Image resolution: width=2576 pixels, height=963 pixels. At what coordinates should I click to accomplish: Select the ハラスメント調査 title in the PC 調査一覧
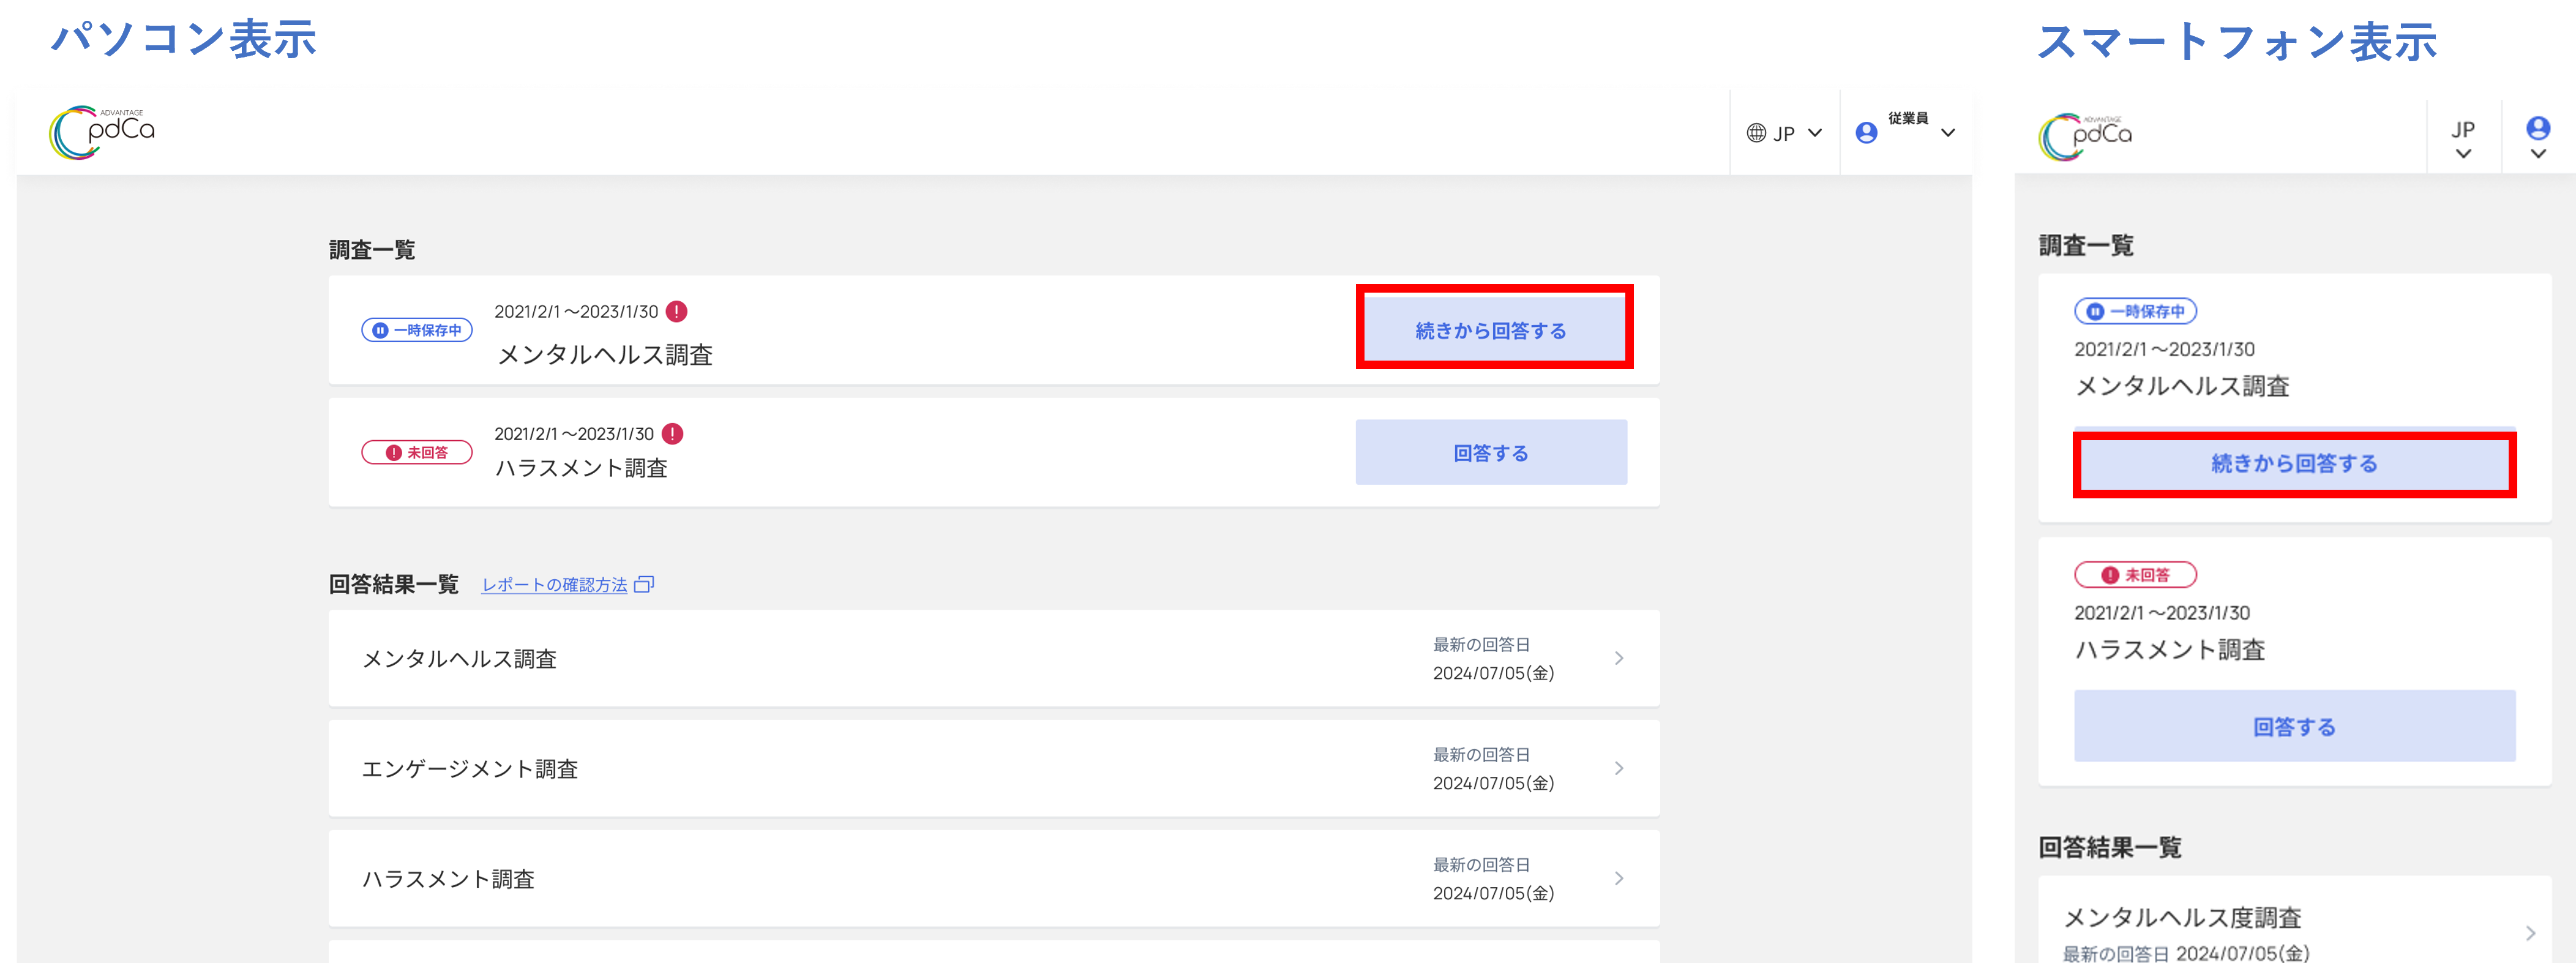point(582,468)
